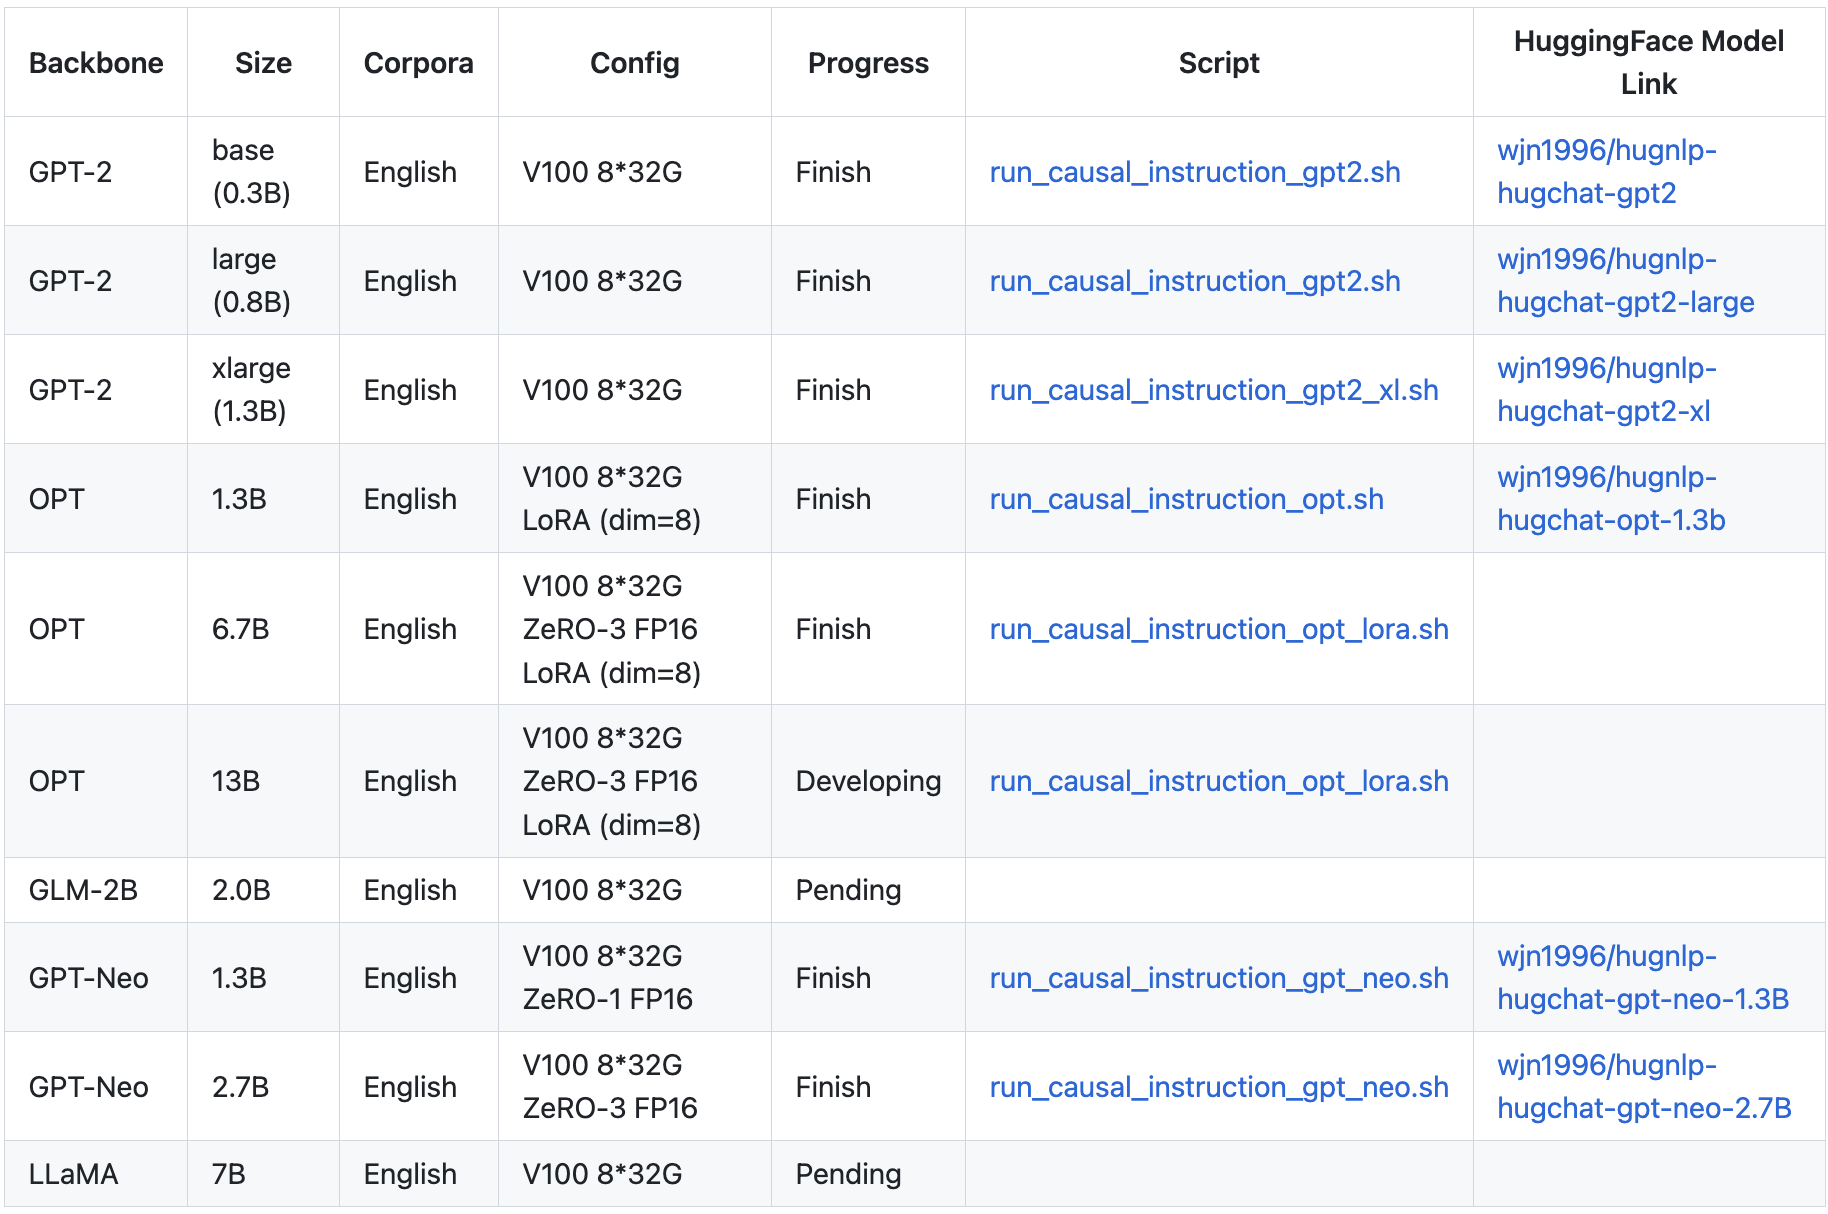Click the "Size" column header
Image resolution: width=1828 pixels, height=1214 pixels.
263,63
